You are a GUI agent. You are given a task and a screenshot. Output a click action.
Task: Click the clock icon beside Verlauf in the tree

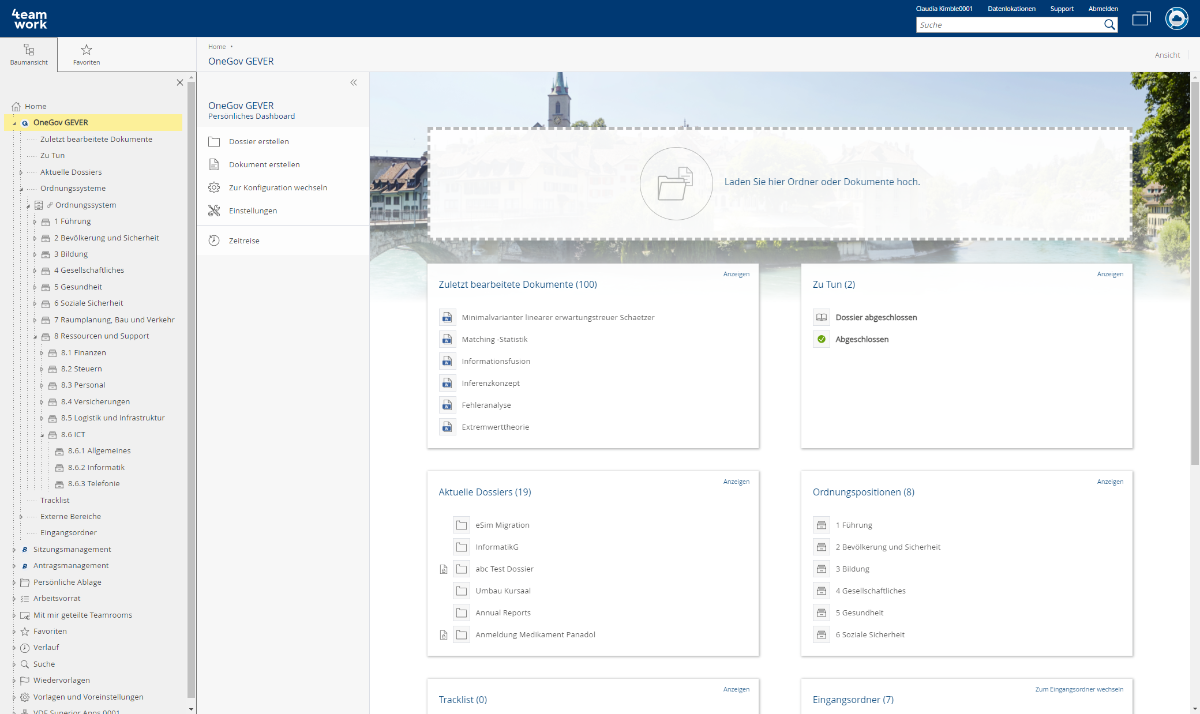tap(25, 648)
